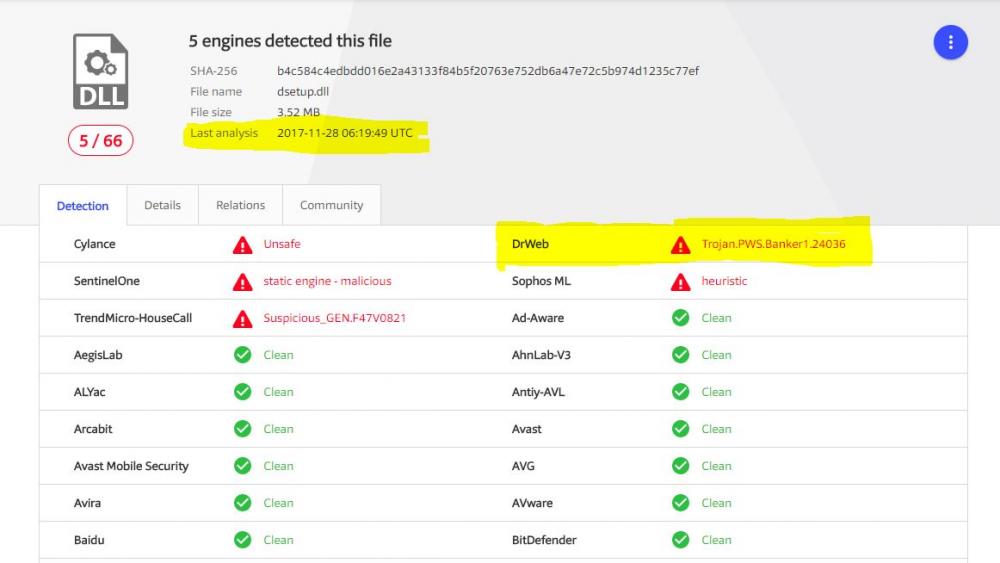Viewport: 1000px width, 563px height.
Task: Click the DLL file type icon
Action: tap(100, 71)
